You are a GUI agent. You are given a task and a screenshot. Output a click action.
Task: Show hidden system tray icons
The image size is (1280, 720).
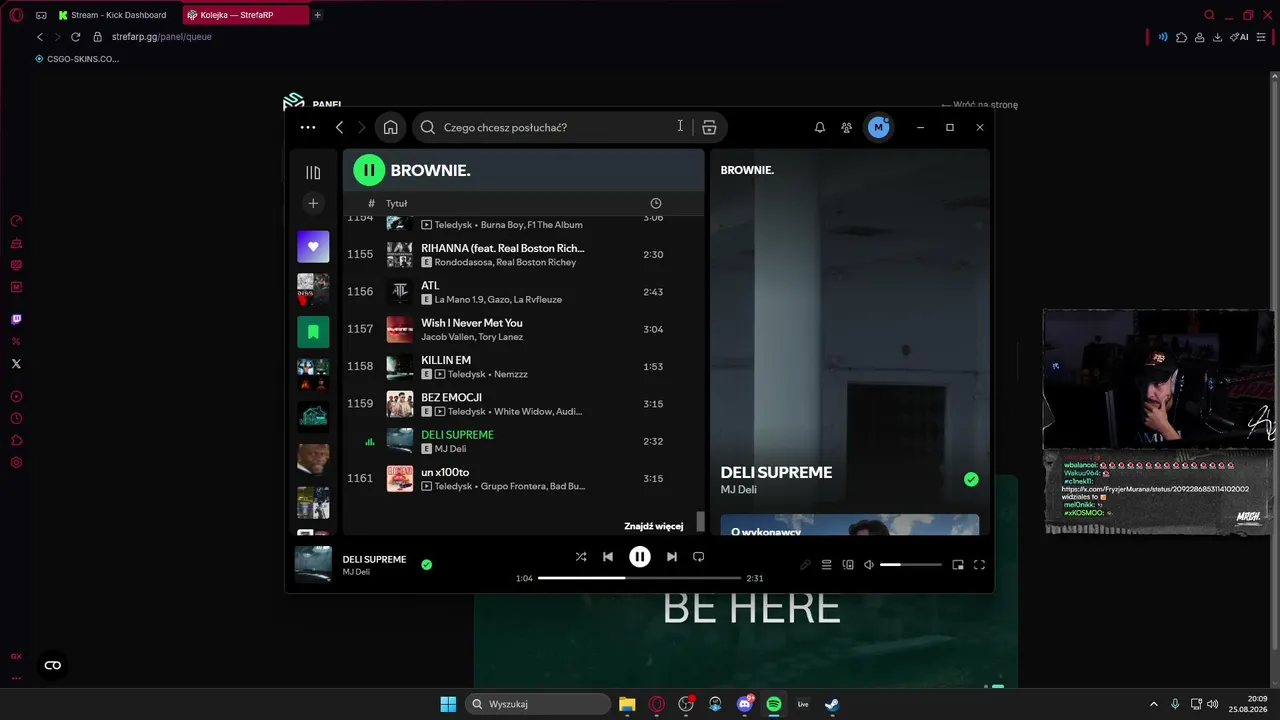pyautogui.click(x=1153, y=704)
